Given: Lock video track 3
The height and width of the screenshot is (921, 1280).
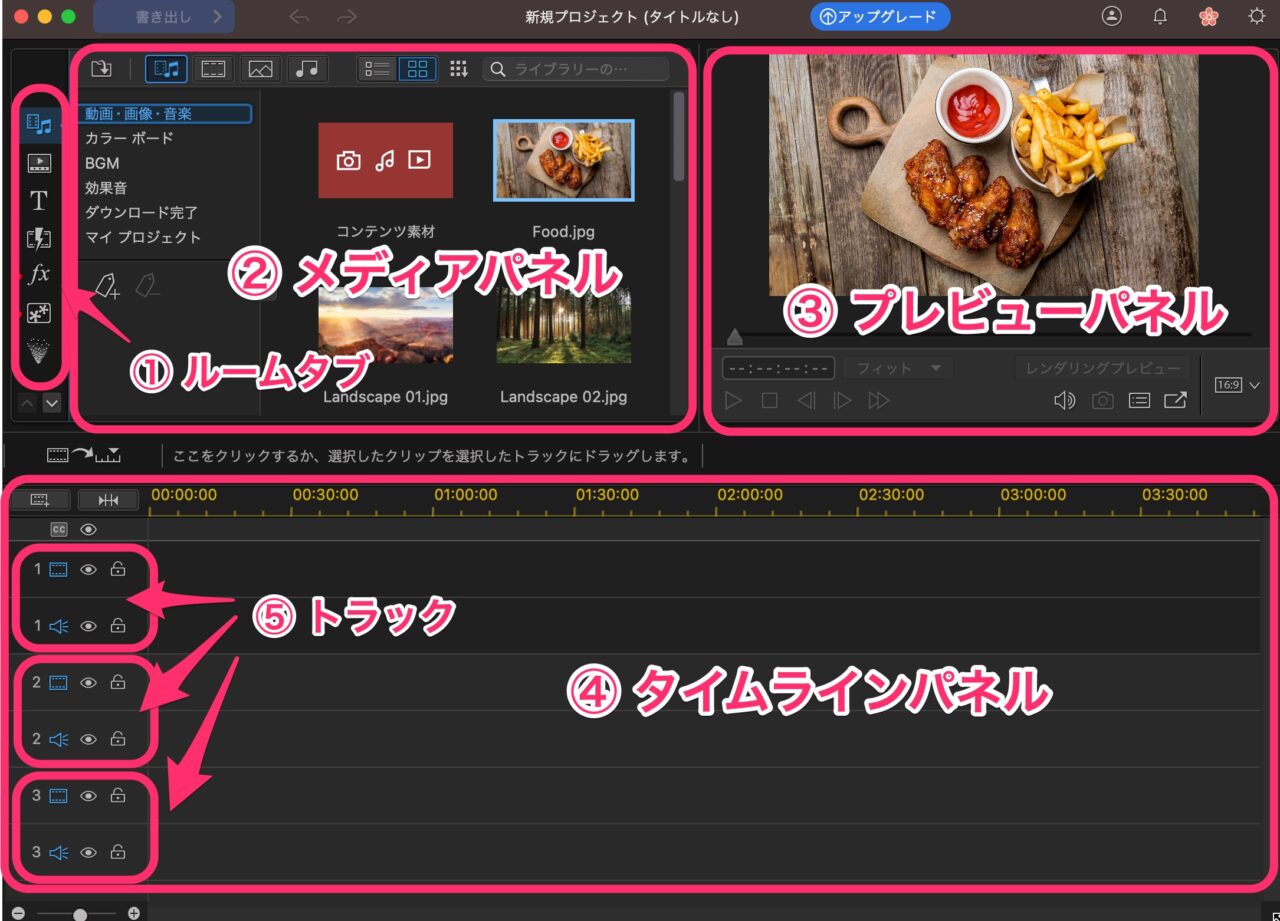Looking at the screenshot, I should coord(118,796).
